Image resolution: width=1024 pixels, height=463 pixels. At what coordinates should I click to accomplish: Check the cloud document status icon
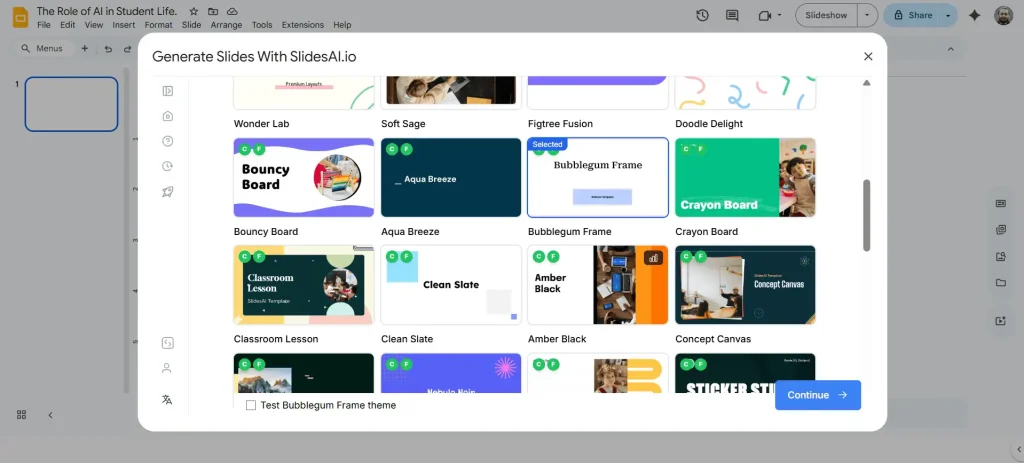pyautogui.click(x=232, y=11)
